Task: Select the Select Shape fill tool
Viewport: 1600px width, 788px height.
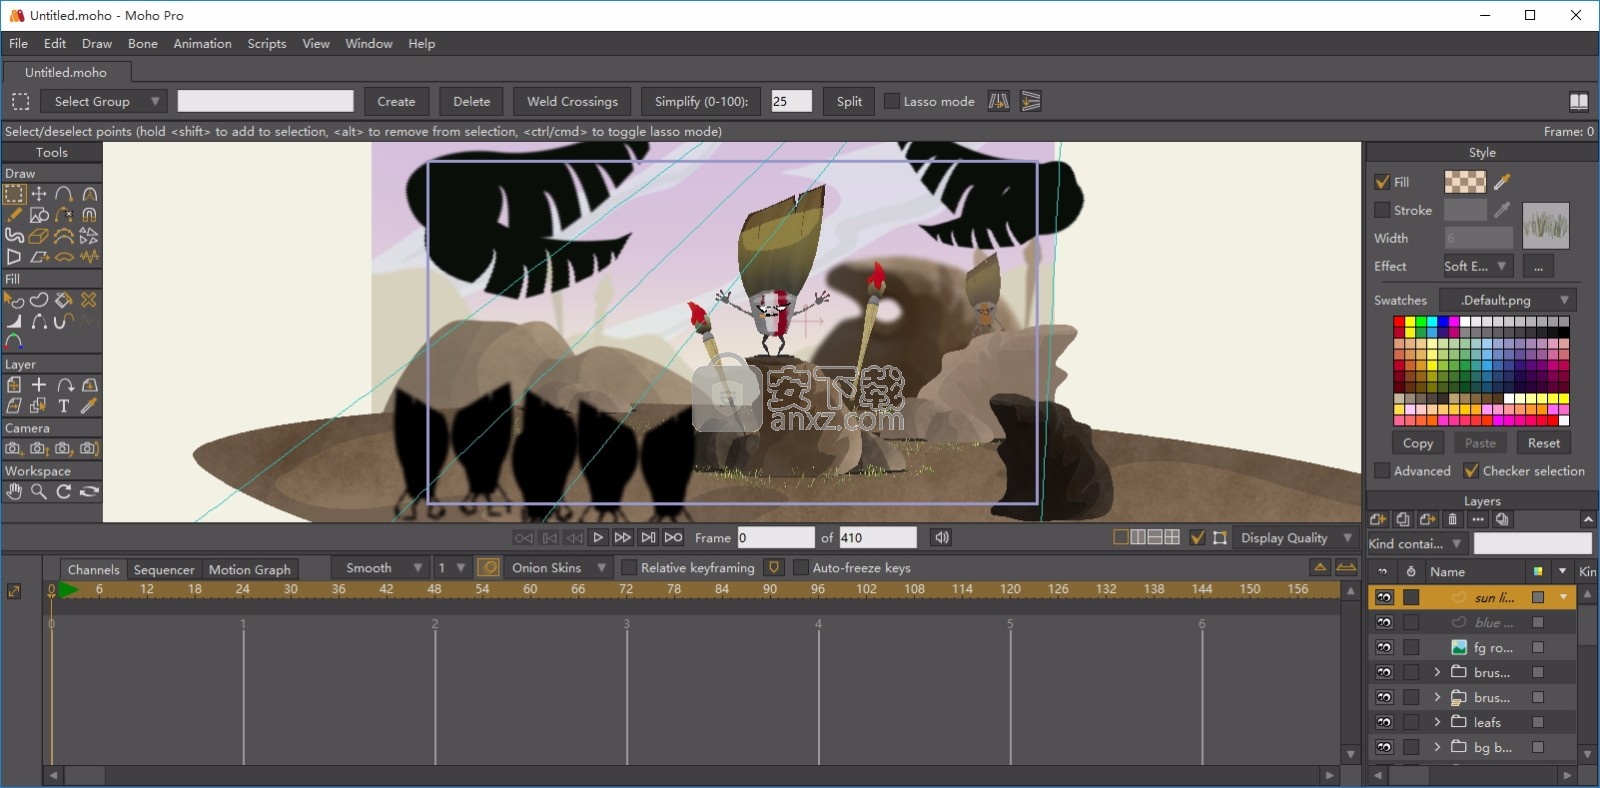Action: pos(14,300)
